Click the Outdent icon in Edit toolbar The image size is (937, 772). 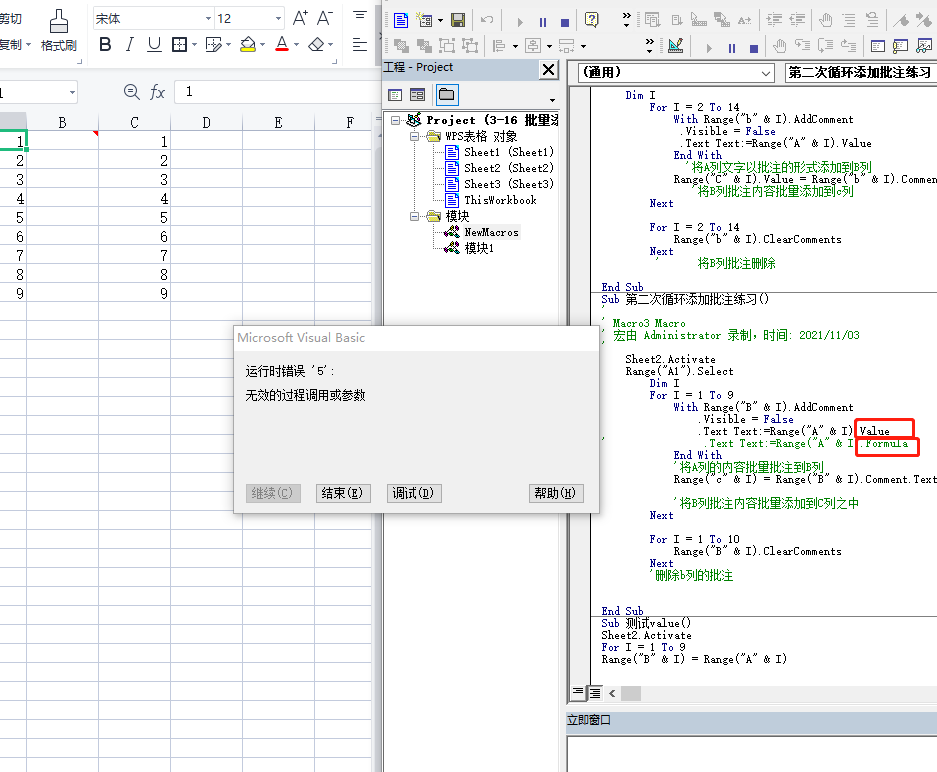click(797, 20)
